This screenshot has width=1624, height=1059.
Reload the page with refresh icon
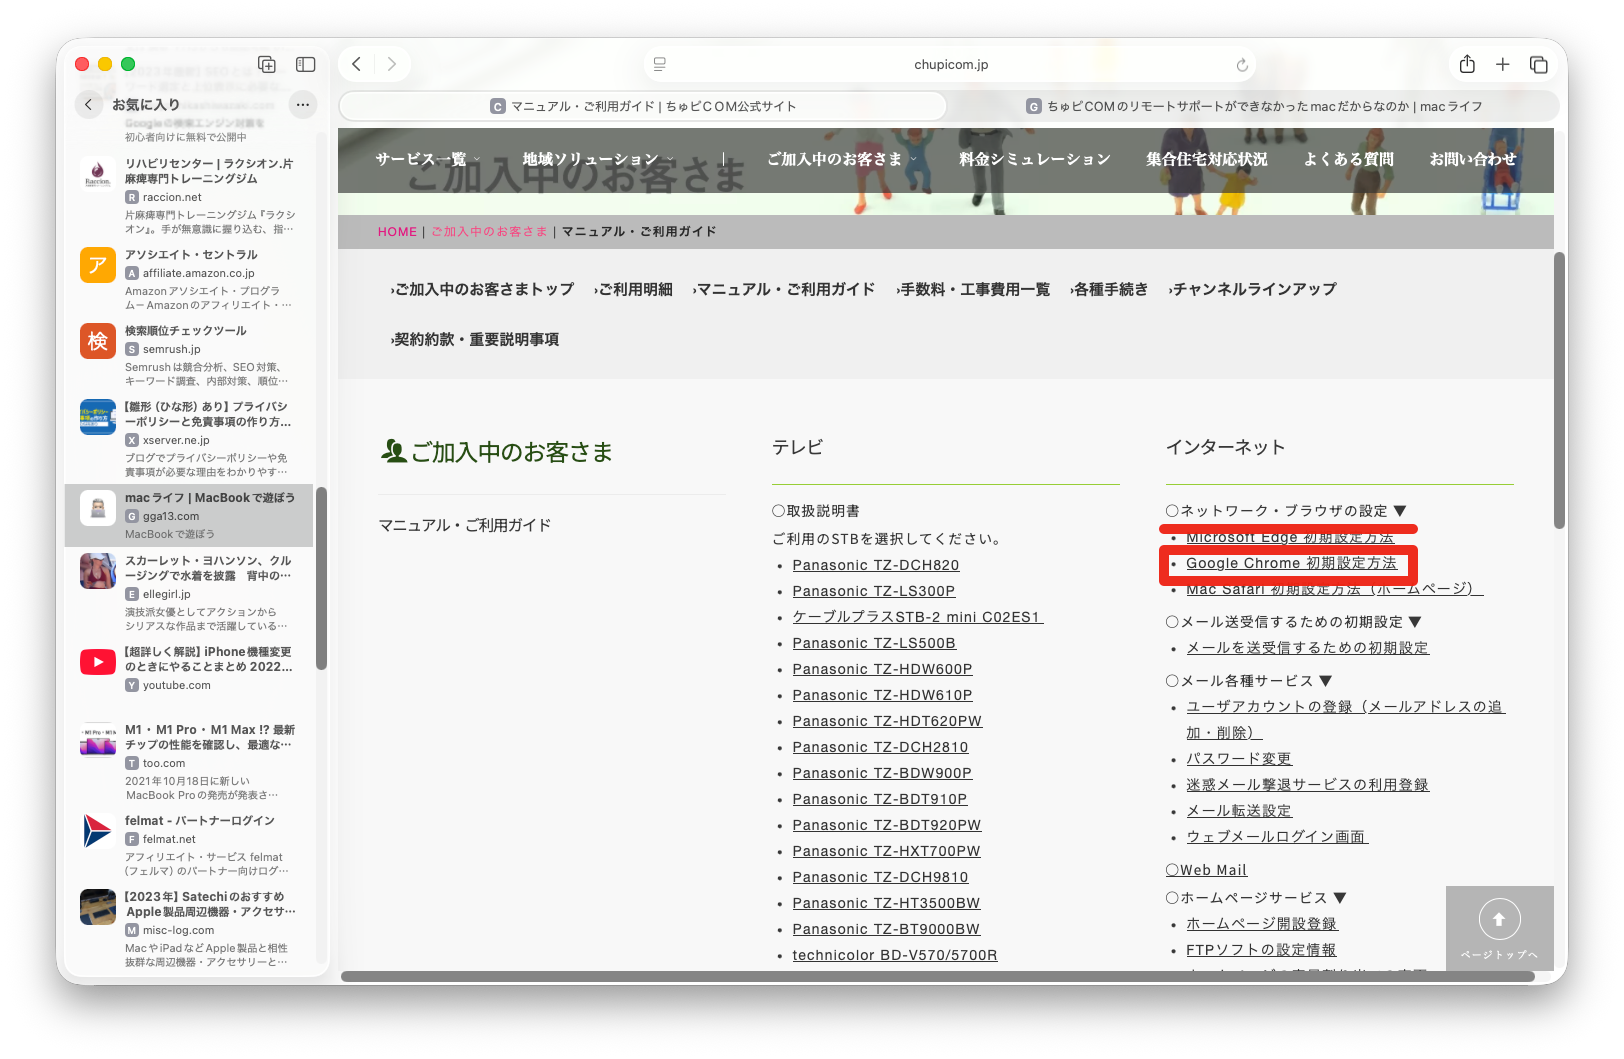point(1242,65)
